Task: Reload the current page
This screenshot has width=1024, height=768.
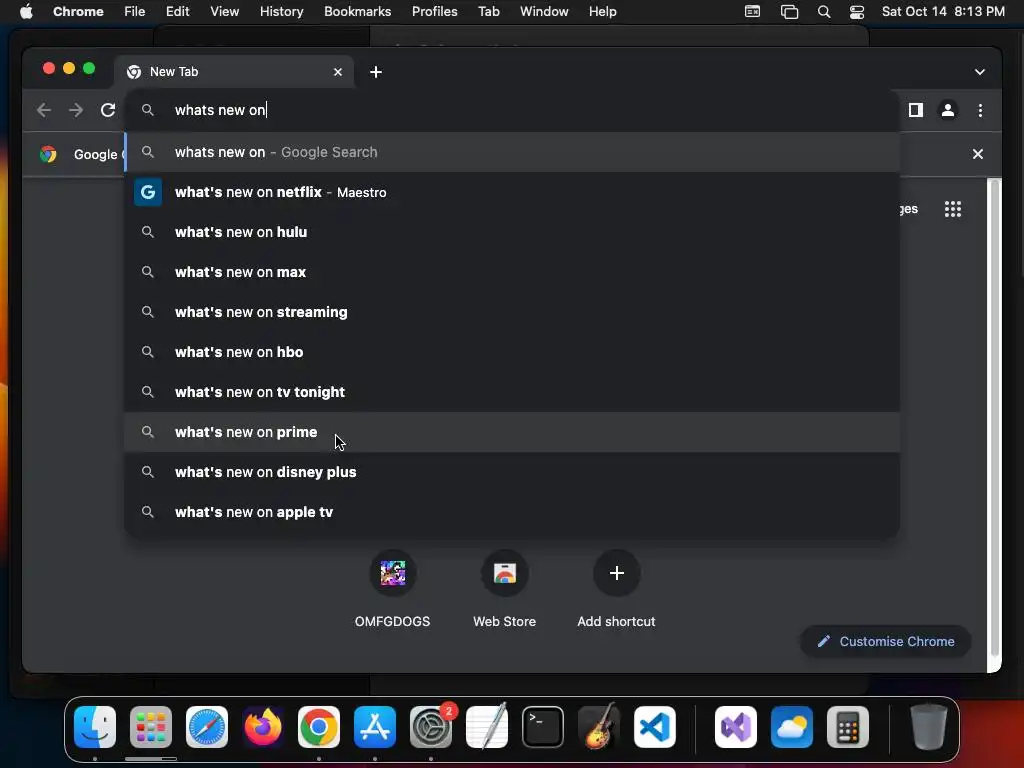Action: point(108,110)
